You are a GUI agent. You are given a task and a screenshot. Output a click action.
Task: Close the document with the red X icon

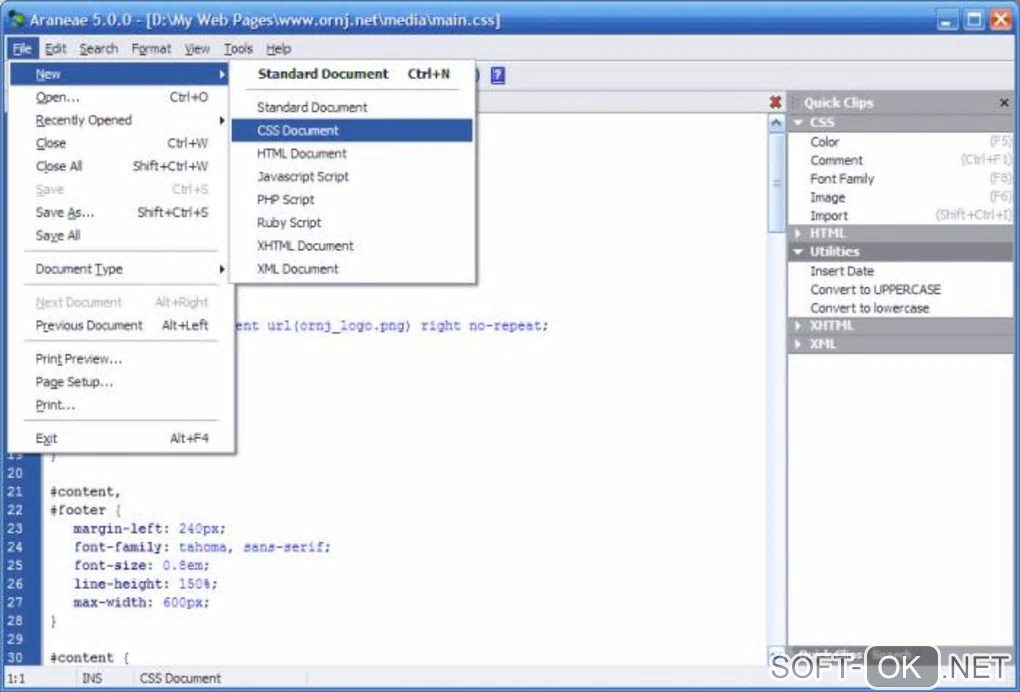tap(775, 102)
